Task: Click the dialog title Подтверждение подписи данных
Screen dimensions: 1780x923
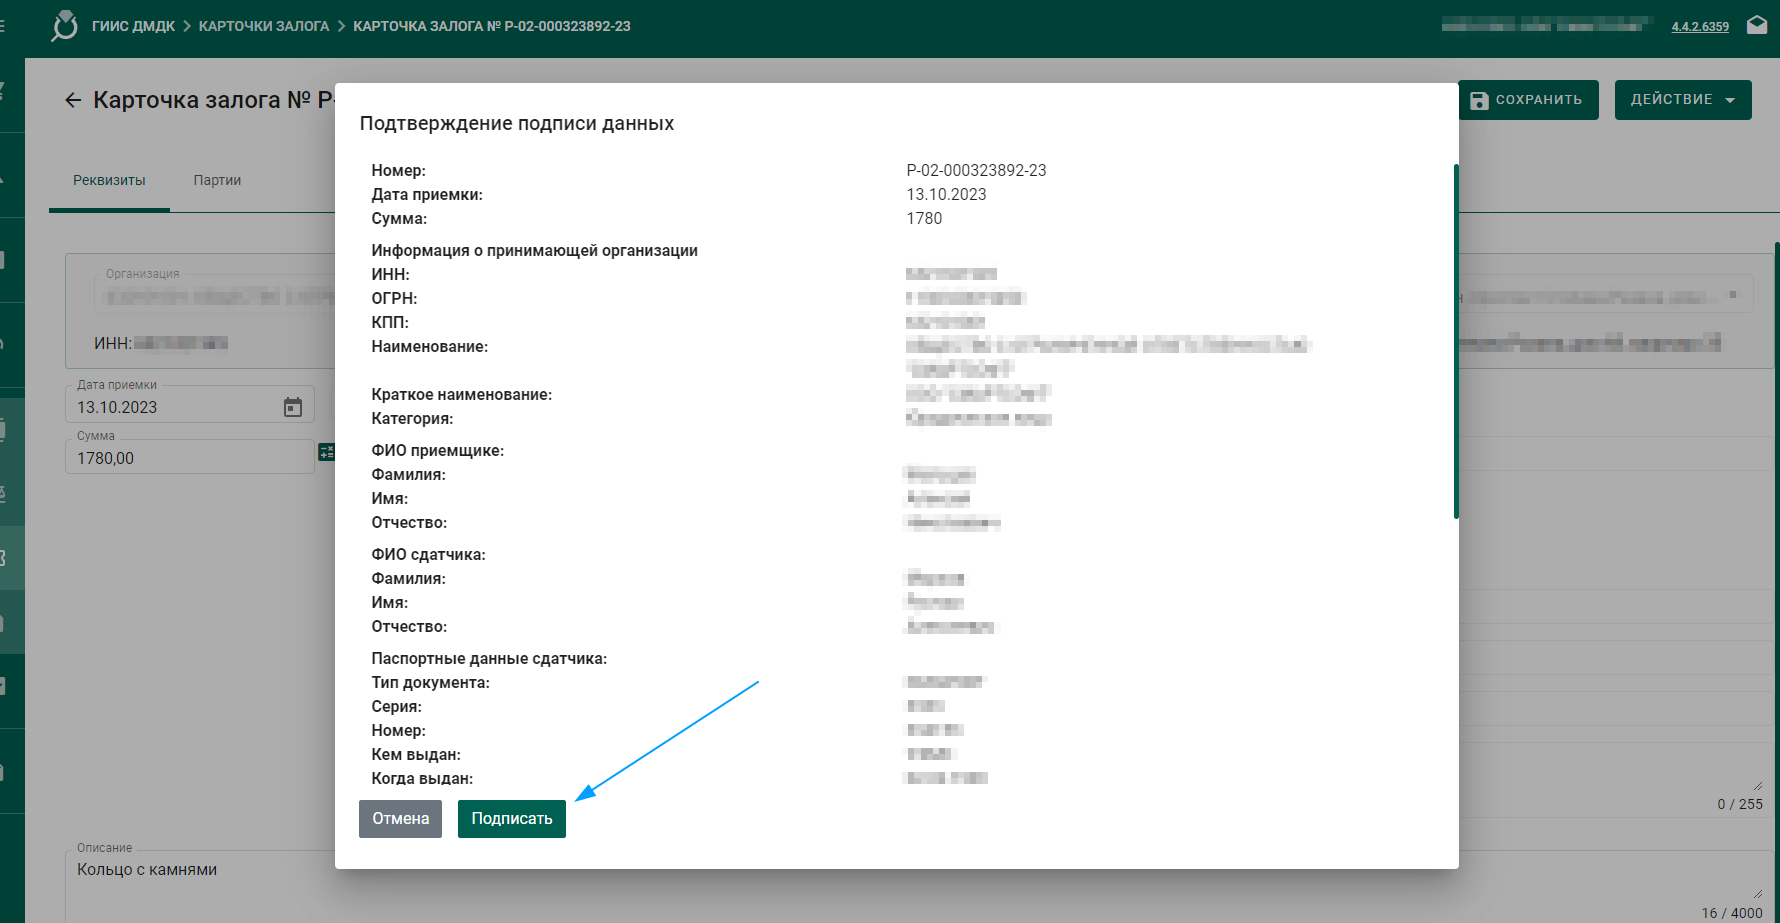Action: 517,123
